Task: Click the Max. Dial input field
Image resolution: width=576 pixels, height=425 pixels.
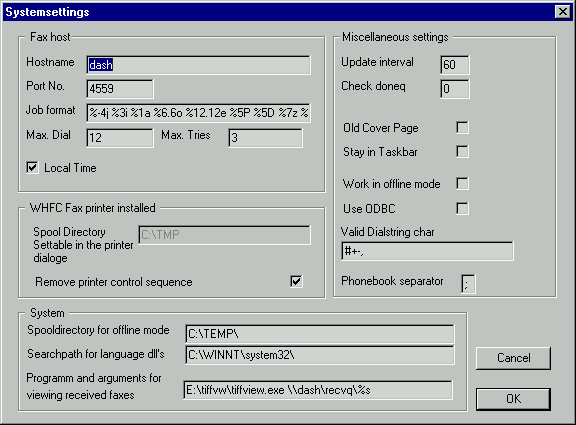Action: (120, 138)
